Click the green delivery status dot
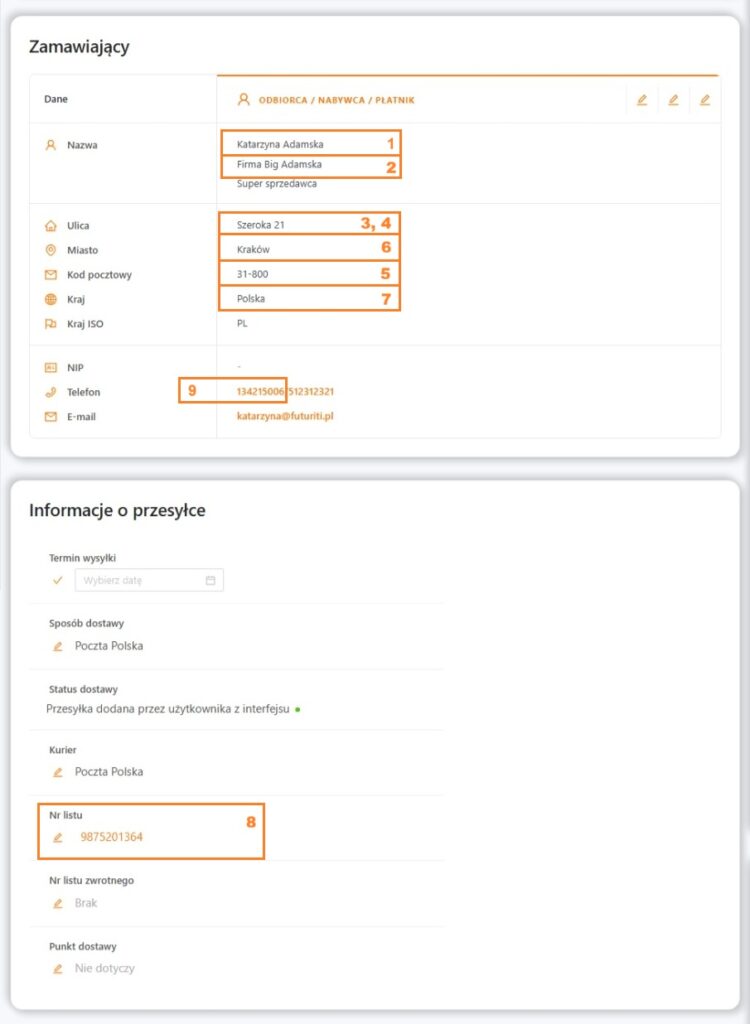 pos(298,709)
